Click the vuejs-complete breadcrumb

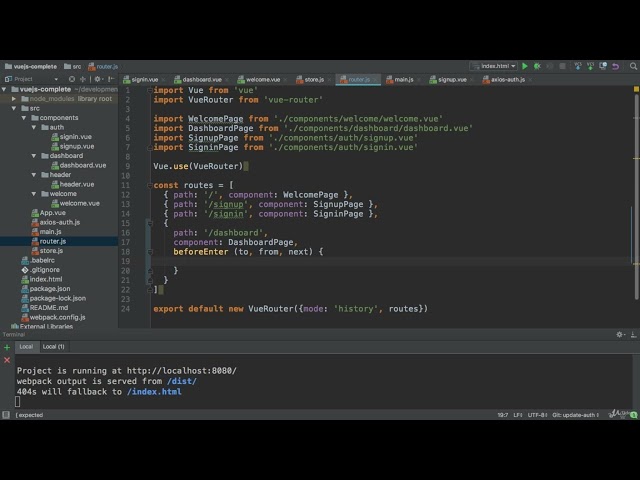[x=31, y=66]
